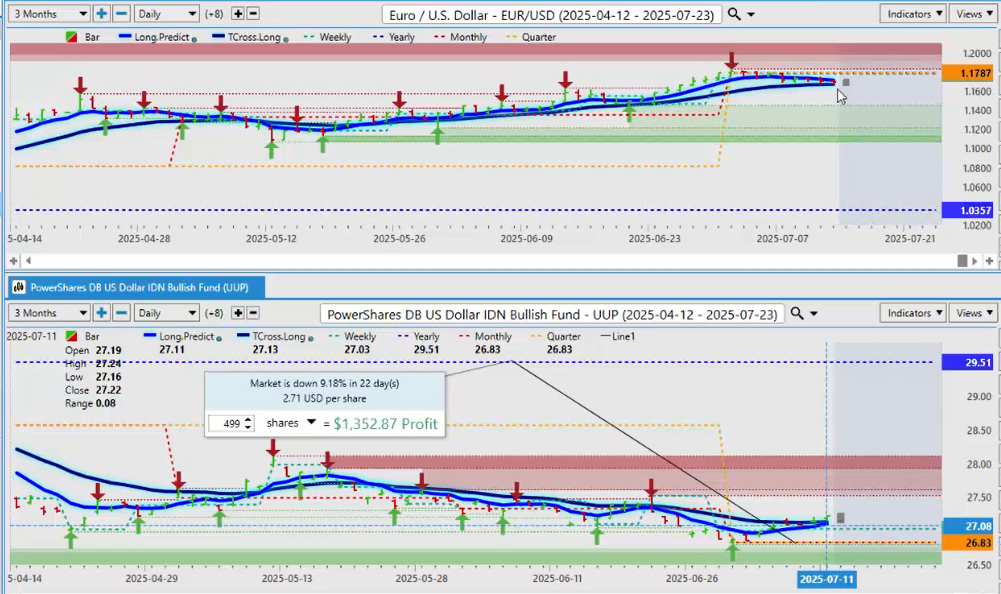Viewport: 1001px width, 594px height.
Task: Click forecast days minus button on UUP chart
Action: point(254,313)
